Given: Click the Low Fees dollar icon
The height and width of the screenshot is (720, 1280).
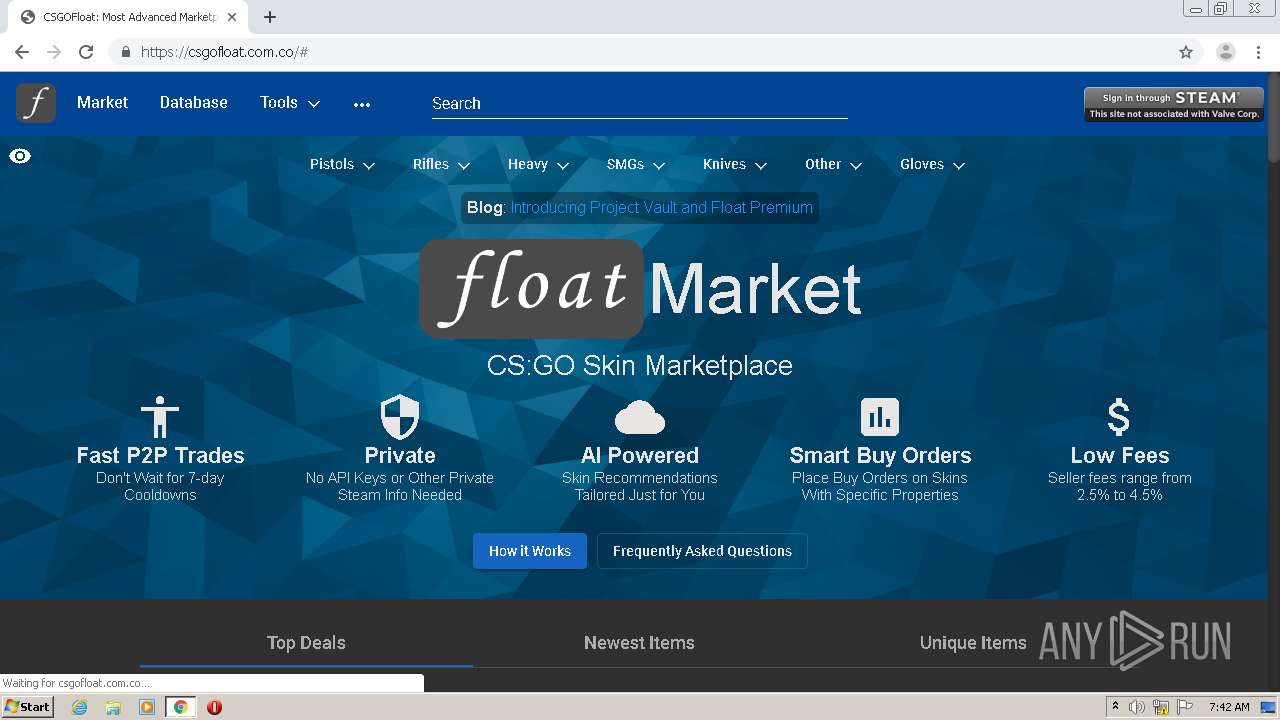Looking at the screenshot, I should 1119,417.
